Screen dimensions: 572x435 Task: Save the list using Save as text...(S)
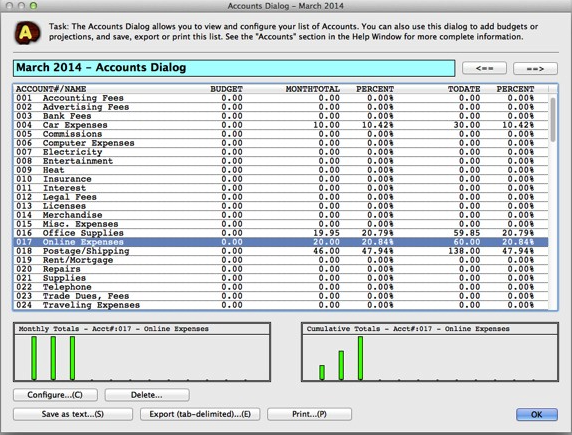tap(73, 414)
